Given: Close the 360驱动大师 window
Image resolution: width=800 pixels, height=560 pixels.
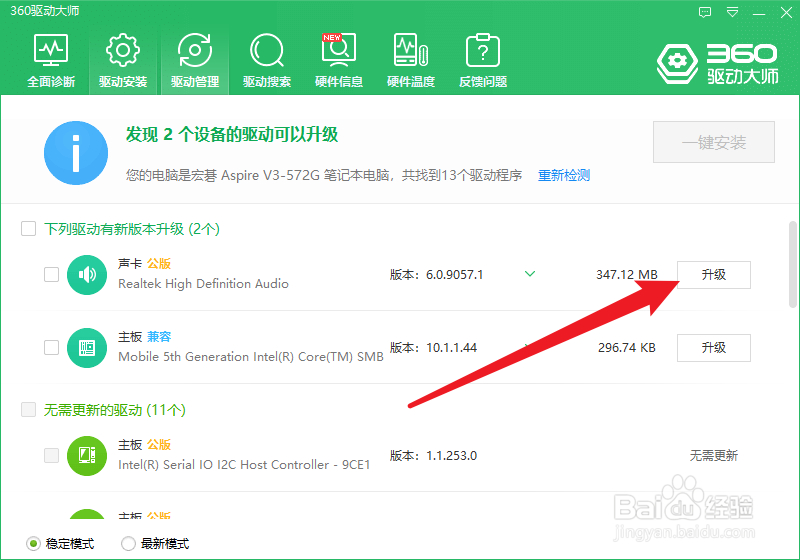Looking at the screenshot, I should pos(786,12).
